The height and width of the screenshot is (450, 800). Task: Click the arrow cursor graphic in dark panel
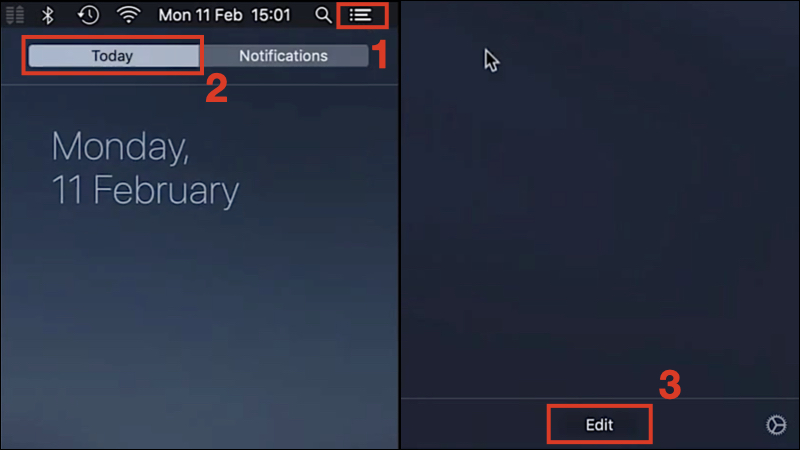491,60
